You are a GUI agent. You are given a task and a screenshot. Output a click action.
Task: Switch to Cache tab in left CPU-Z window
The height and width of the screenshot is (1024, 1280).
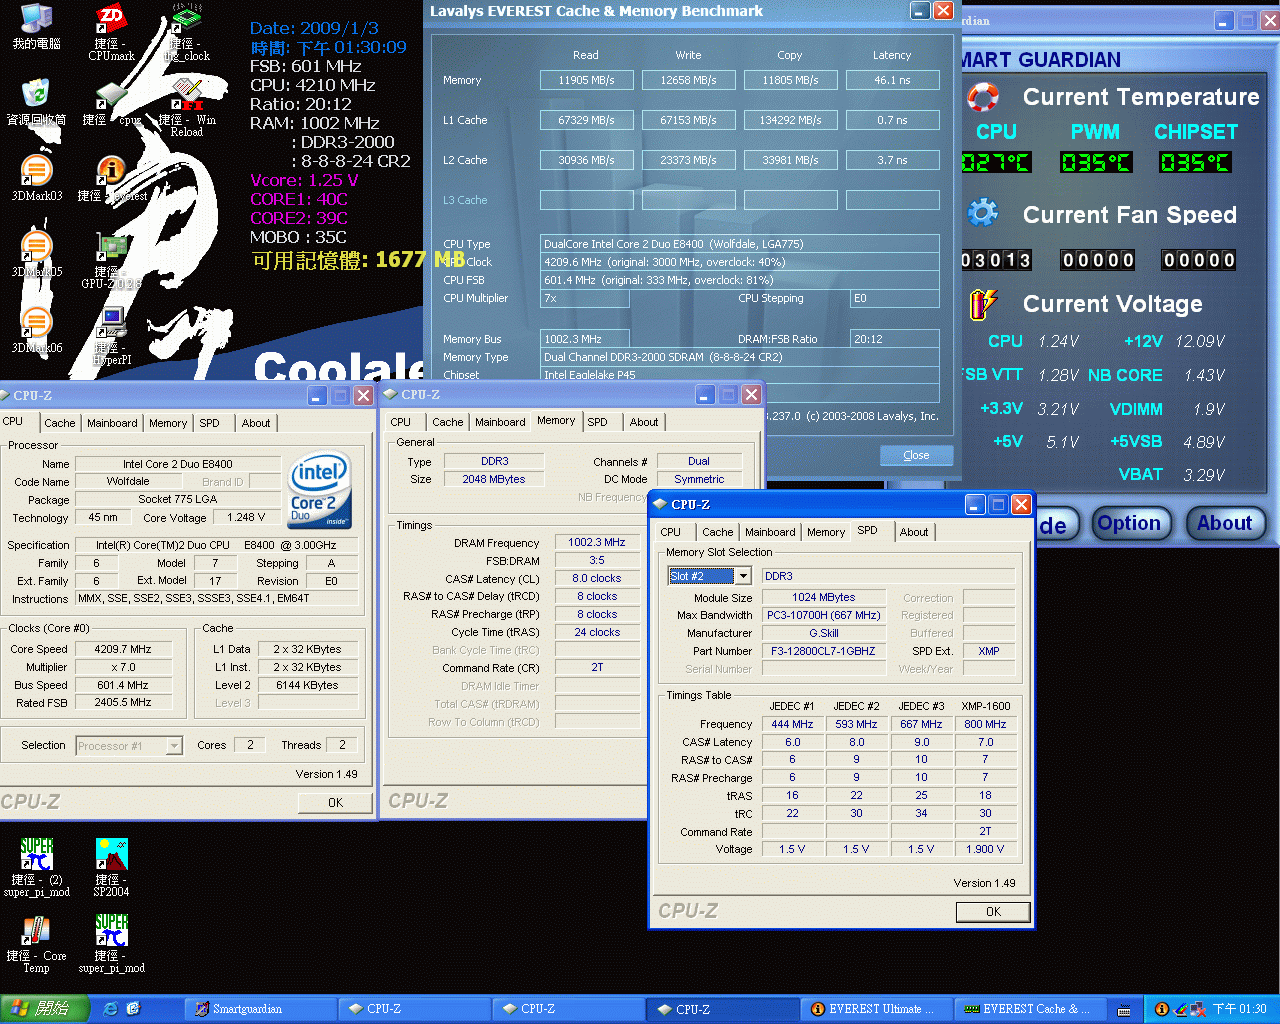click(60, 423)
